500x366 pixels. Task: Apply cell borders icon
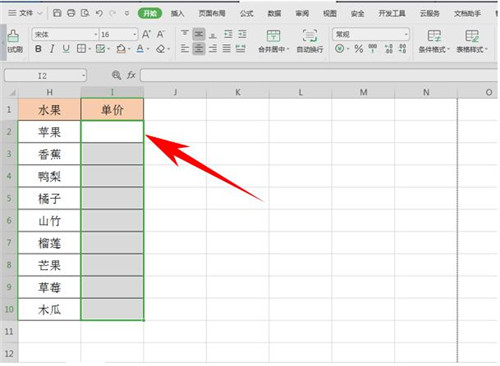pyautogui.click(x=81, y=49)
